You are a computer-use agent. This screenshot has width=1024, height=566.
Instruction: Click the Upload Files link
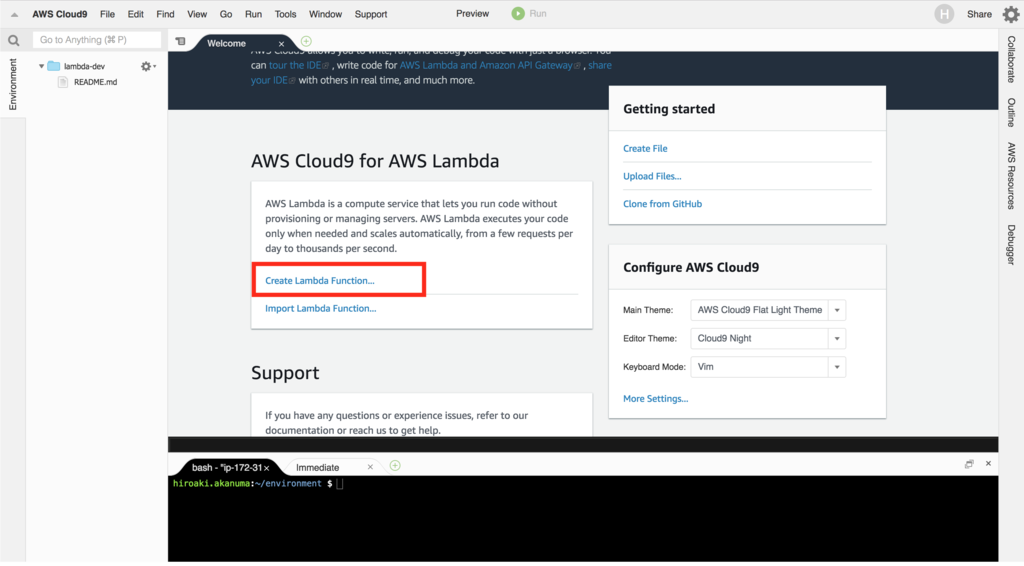pyautogui.click(x=652, y=176)
